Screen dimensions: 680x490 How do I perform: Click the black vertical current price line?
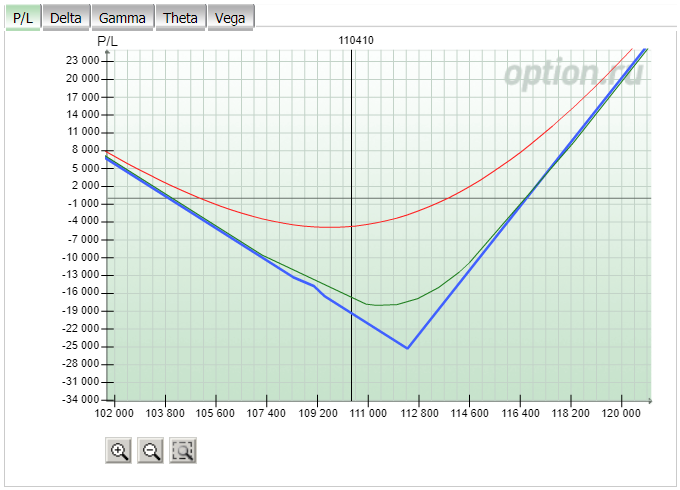tap(352, 225)
